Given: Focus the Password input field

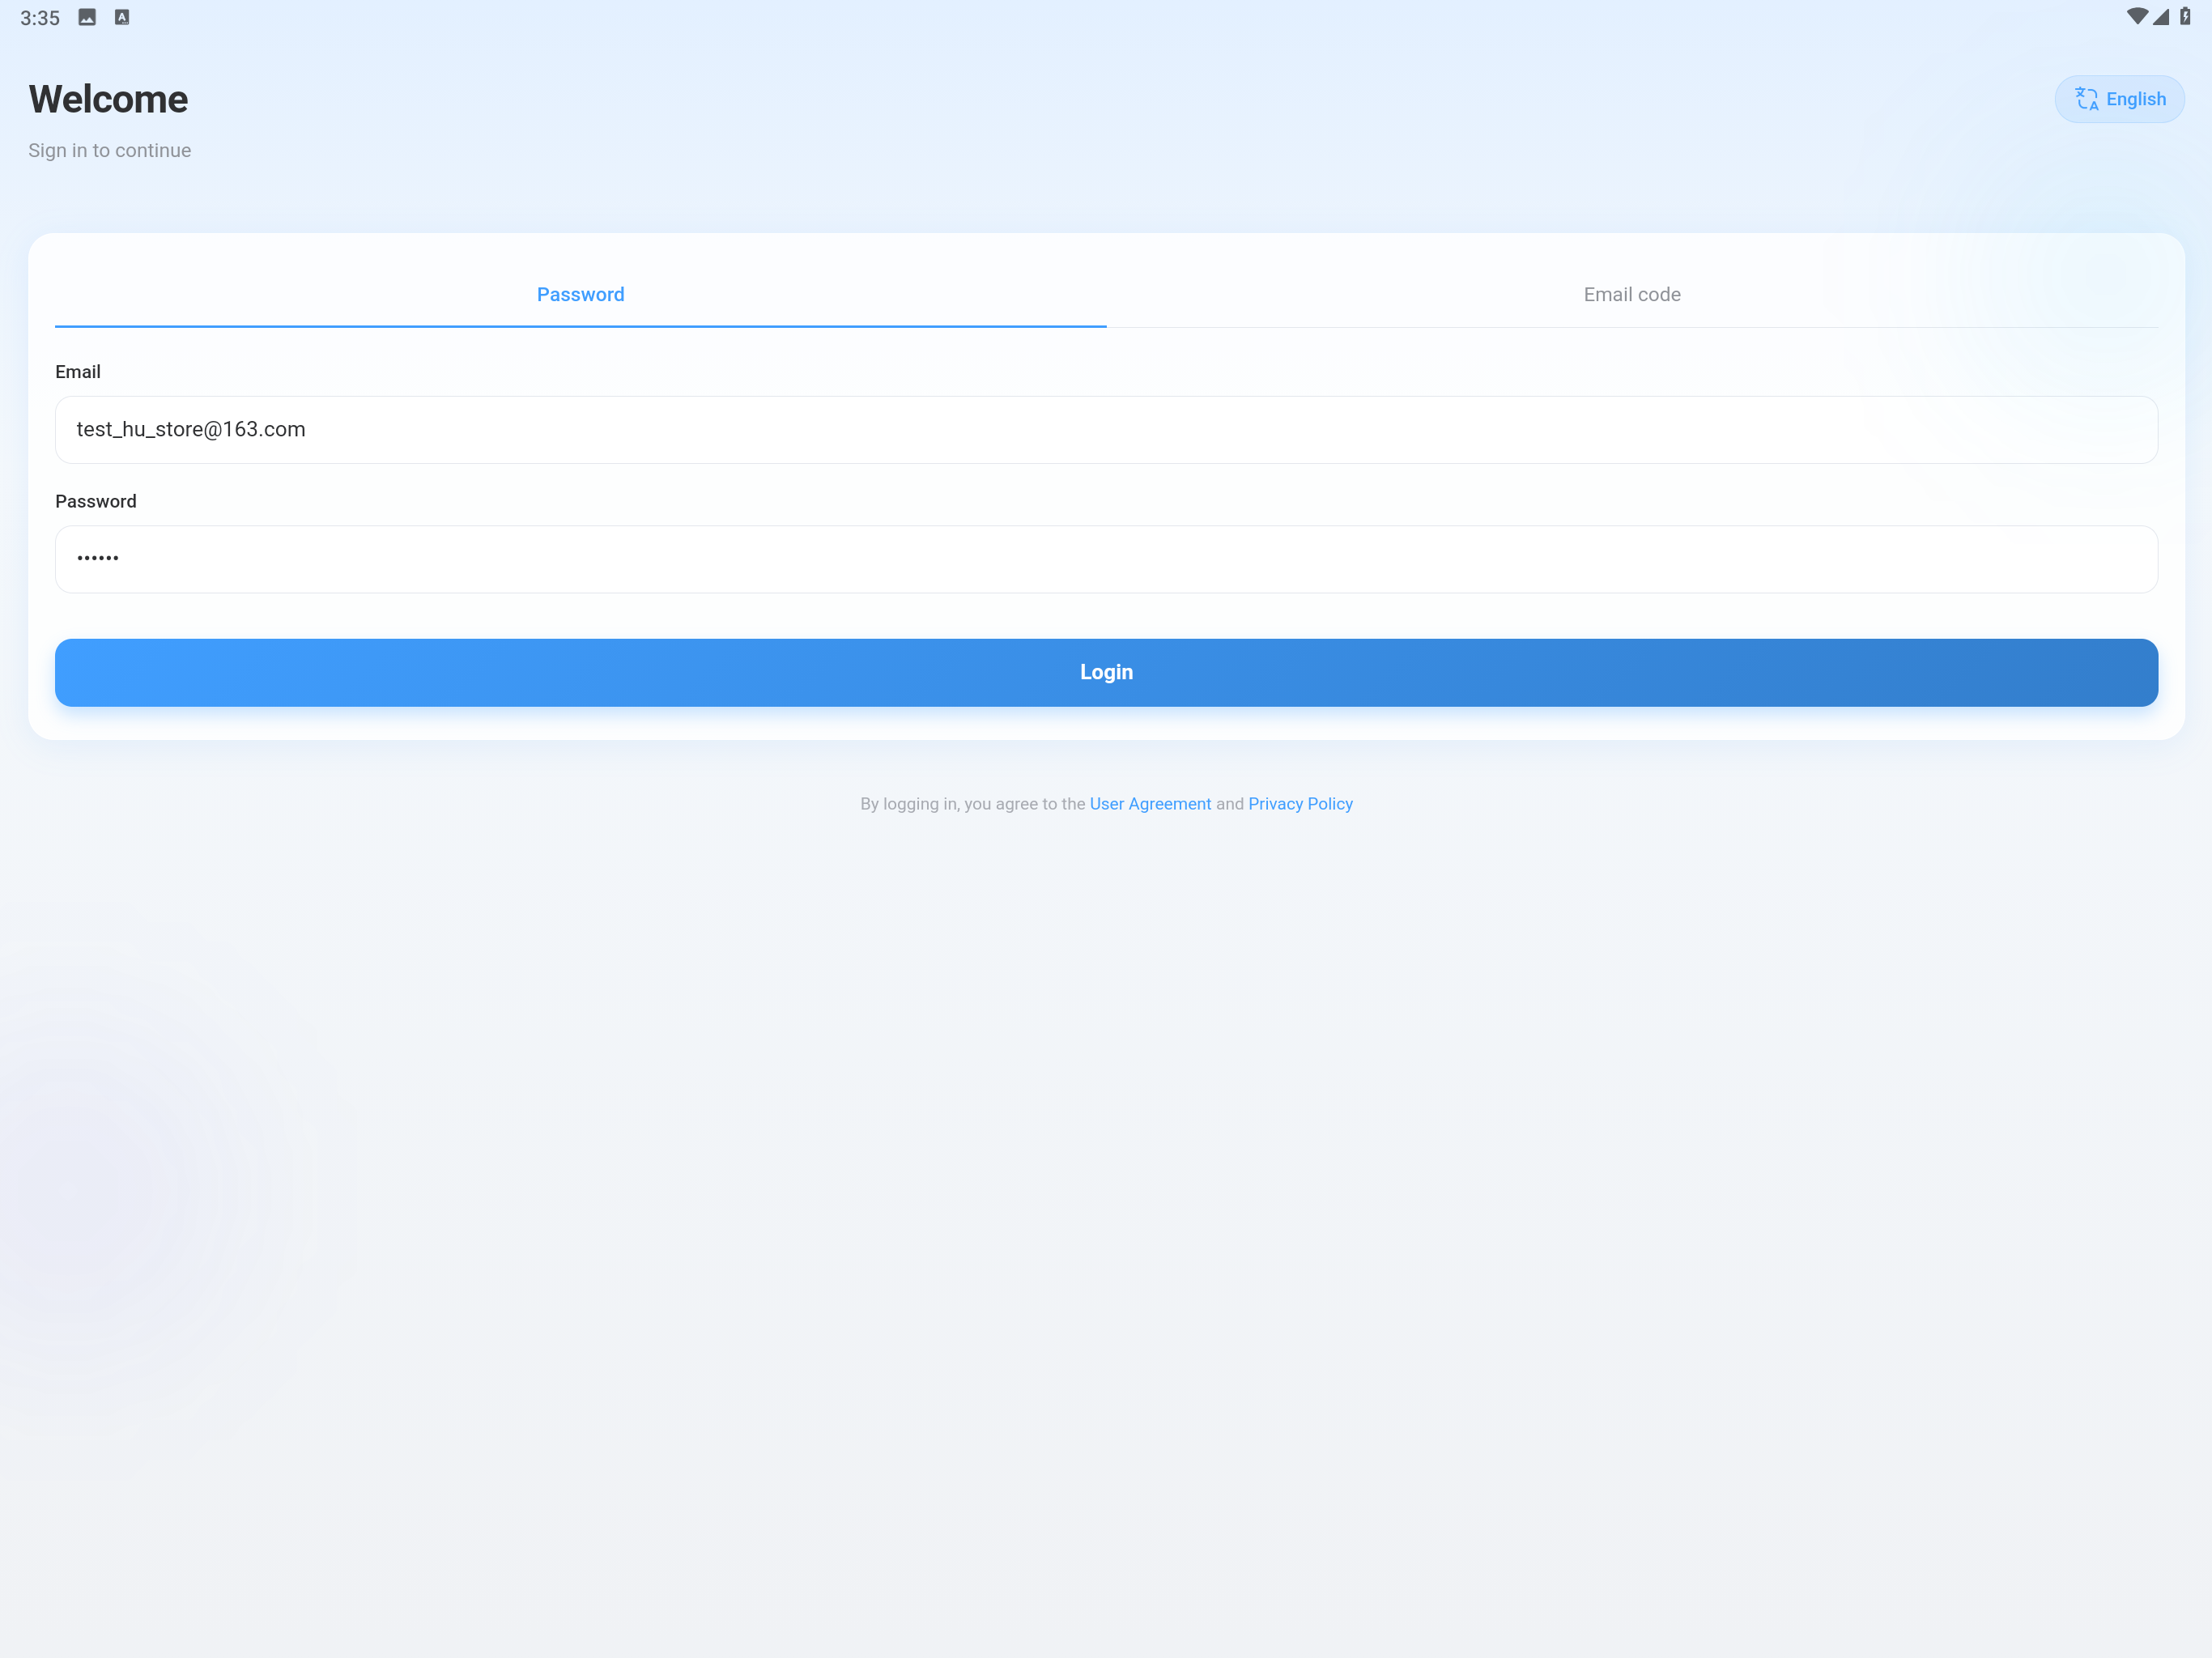Looking at the screenshot, I should point(1106,559).
